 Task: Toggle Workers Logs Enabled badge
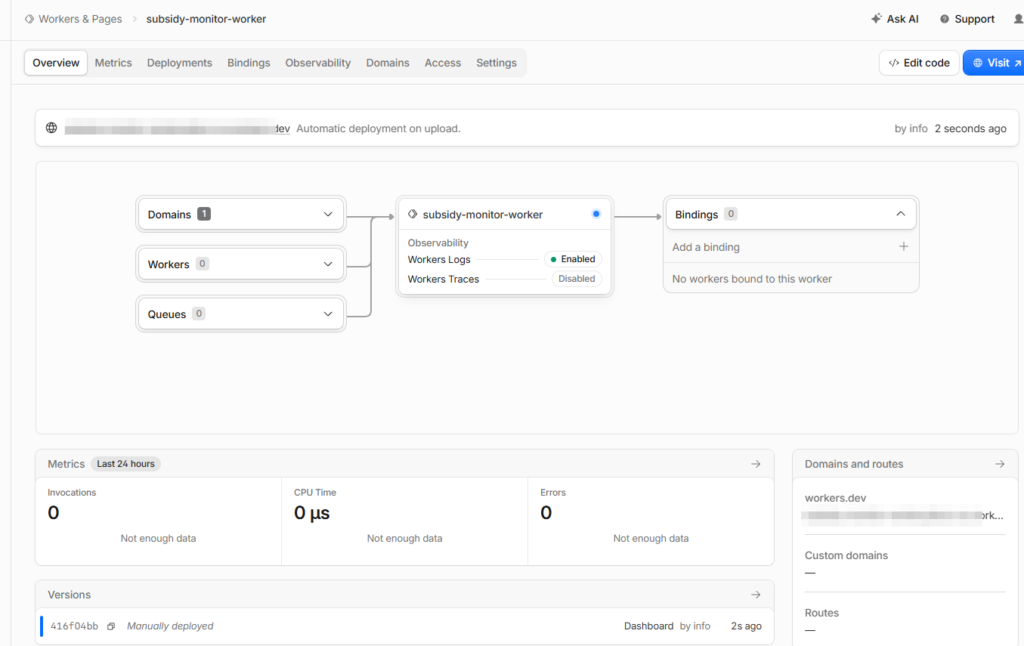point(573,259)
